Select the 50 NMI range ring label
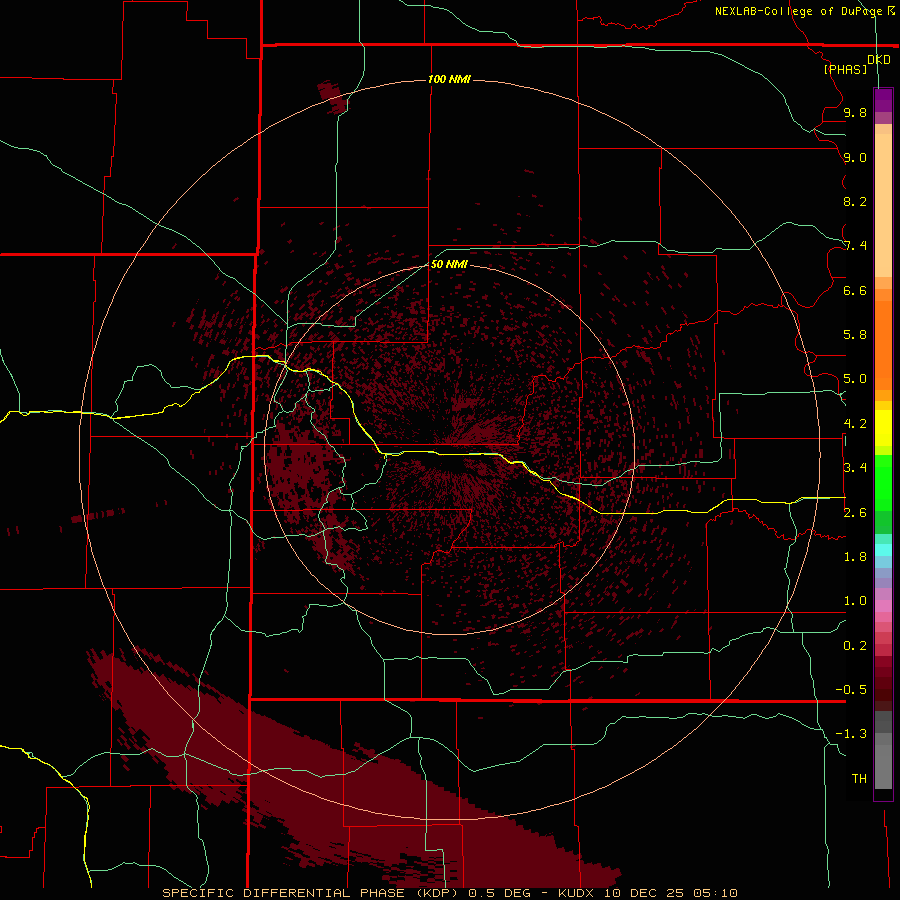This screenshot has height=900, width=900. pos(449,264)
